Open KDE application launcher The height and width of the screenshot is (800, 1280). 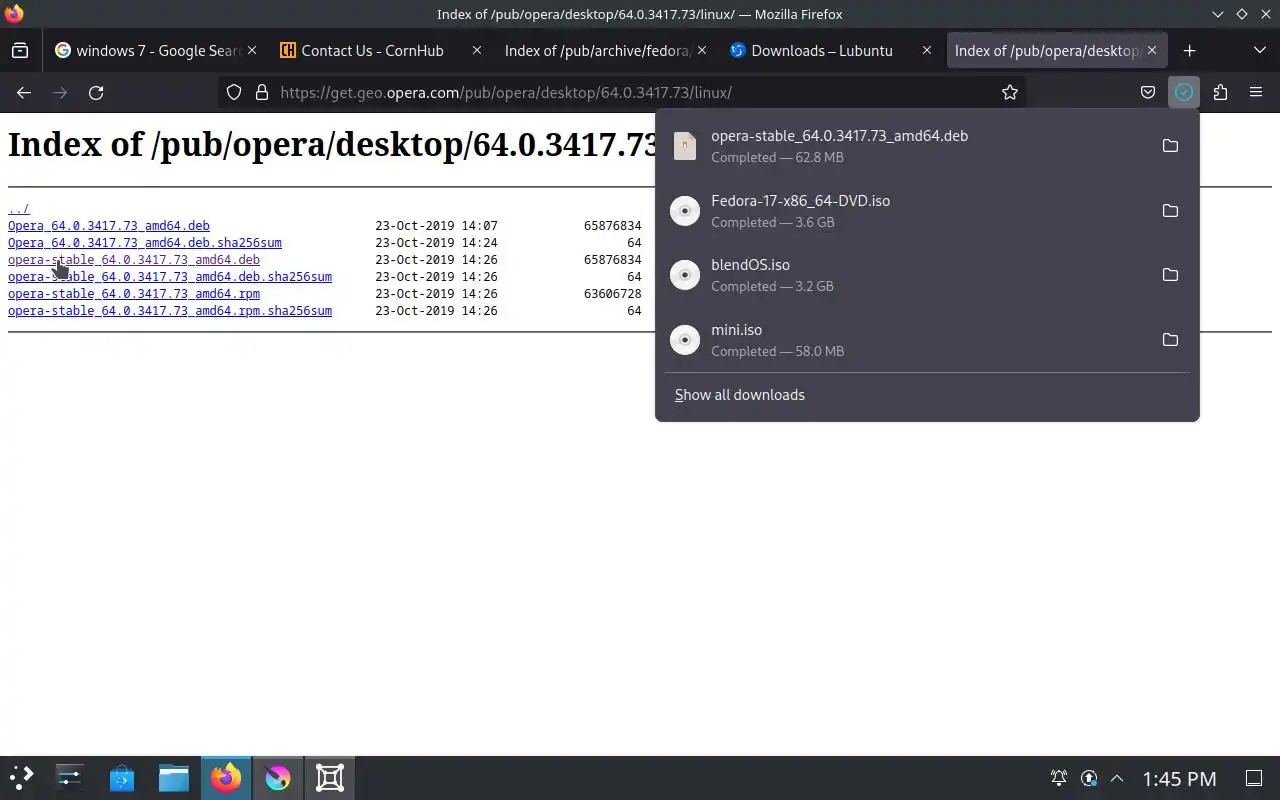(21, 777)
